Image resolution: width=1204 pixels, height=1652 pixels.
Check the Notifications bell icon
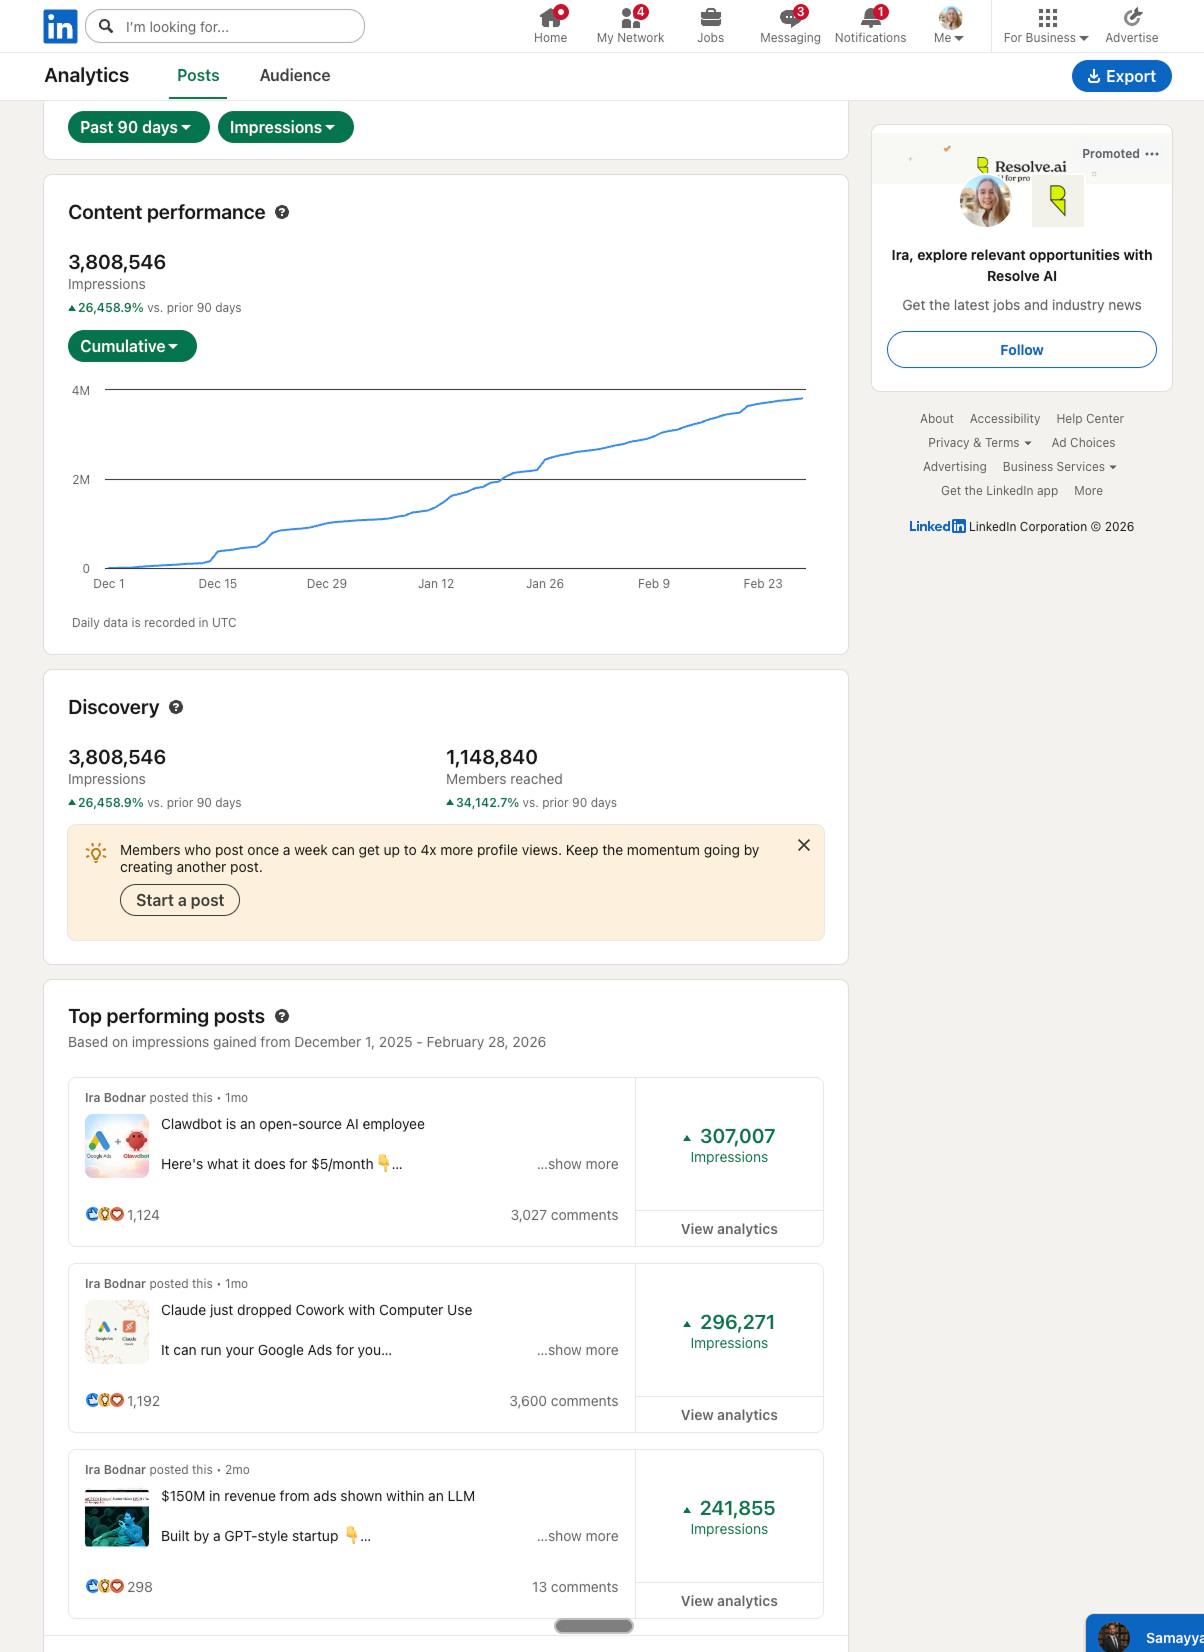[x=870, y=18]
